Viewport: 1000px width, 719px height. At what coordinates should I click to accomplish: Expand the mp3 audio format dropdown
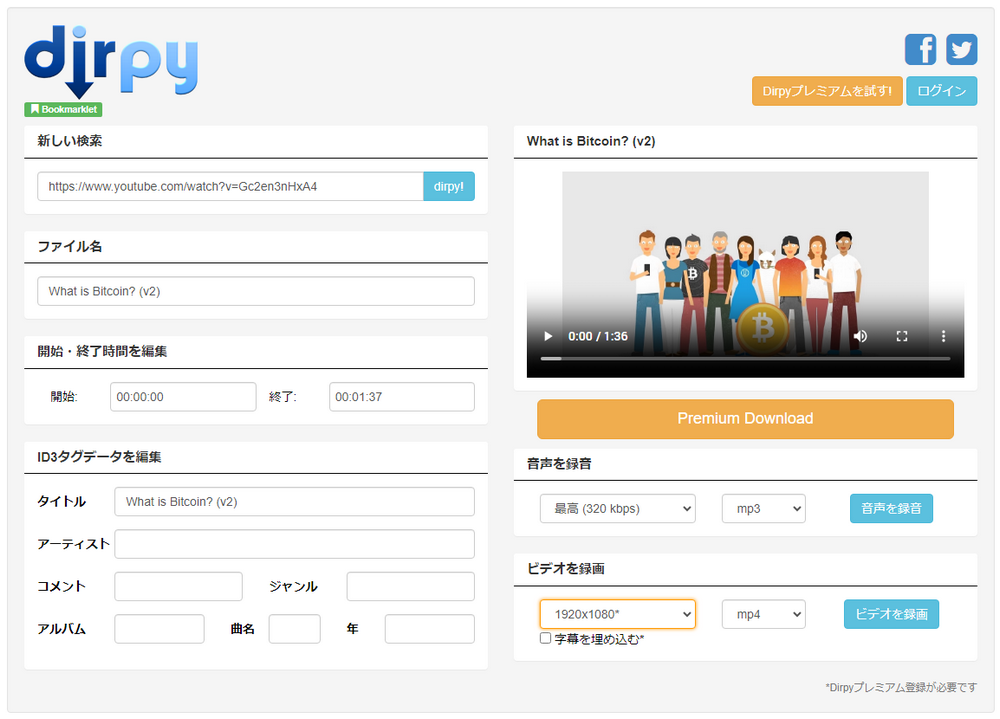click(763, 508)
